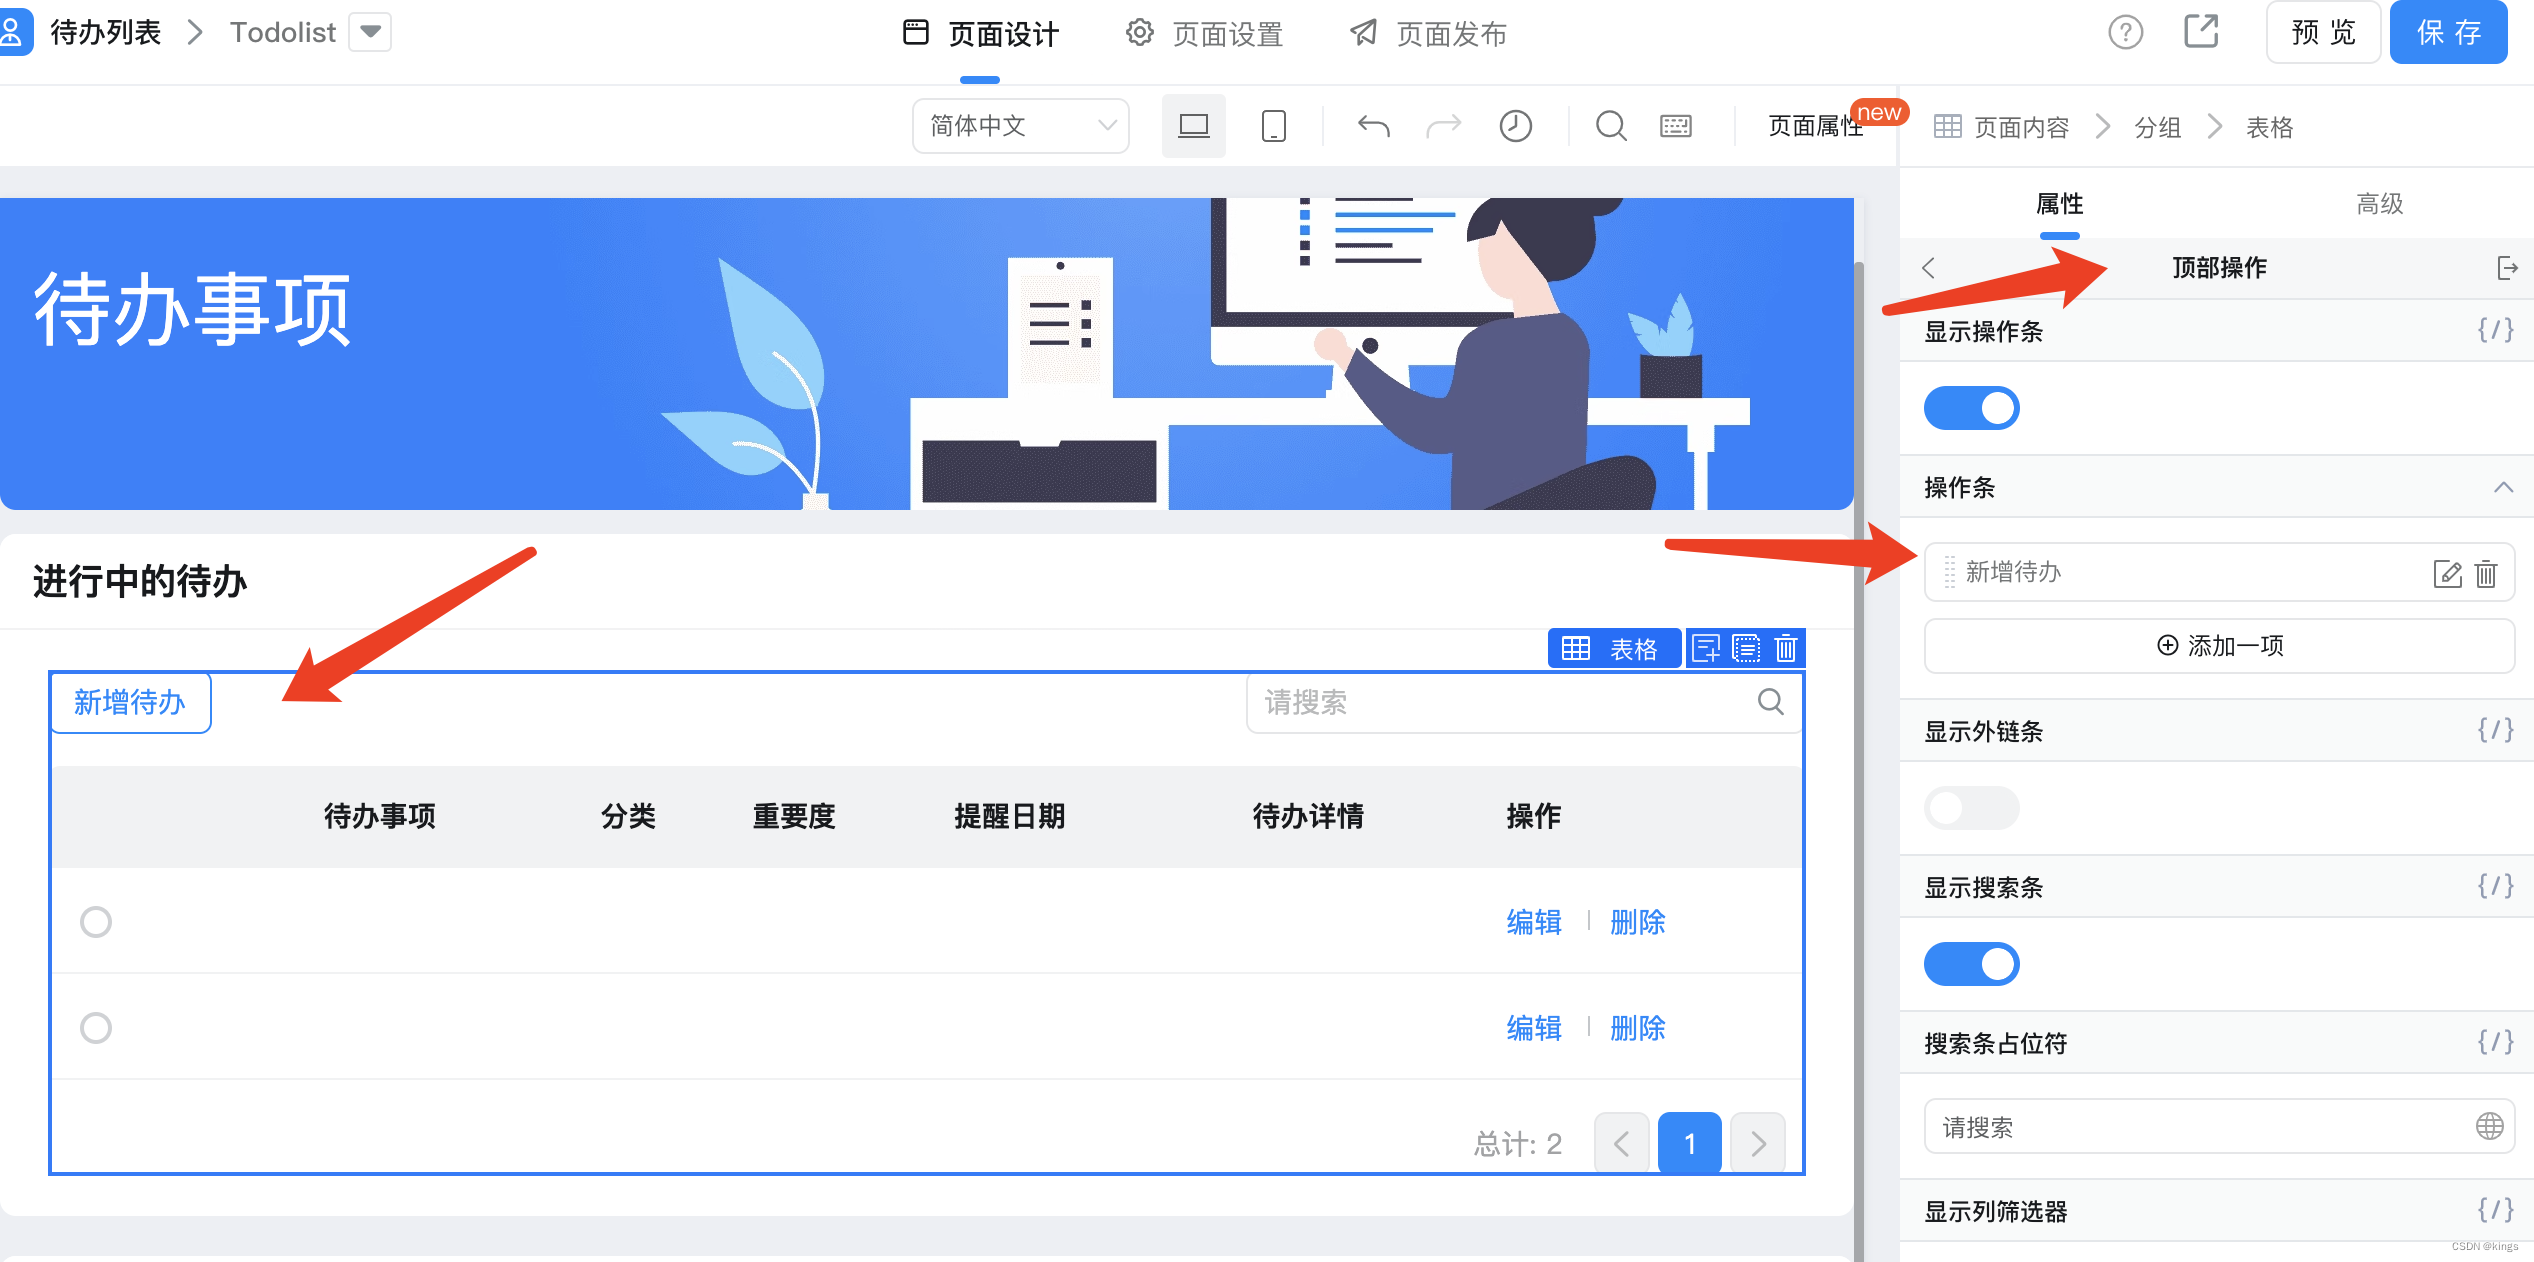Click the 搜索条占位符 请搜索 input

pyautogui.click(x=2200, y=1127)
